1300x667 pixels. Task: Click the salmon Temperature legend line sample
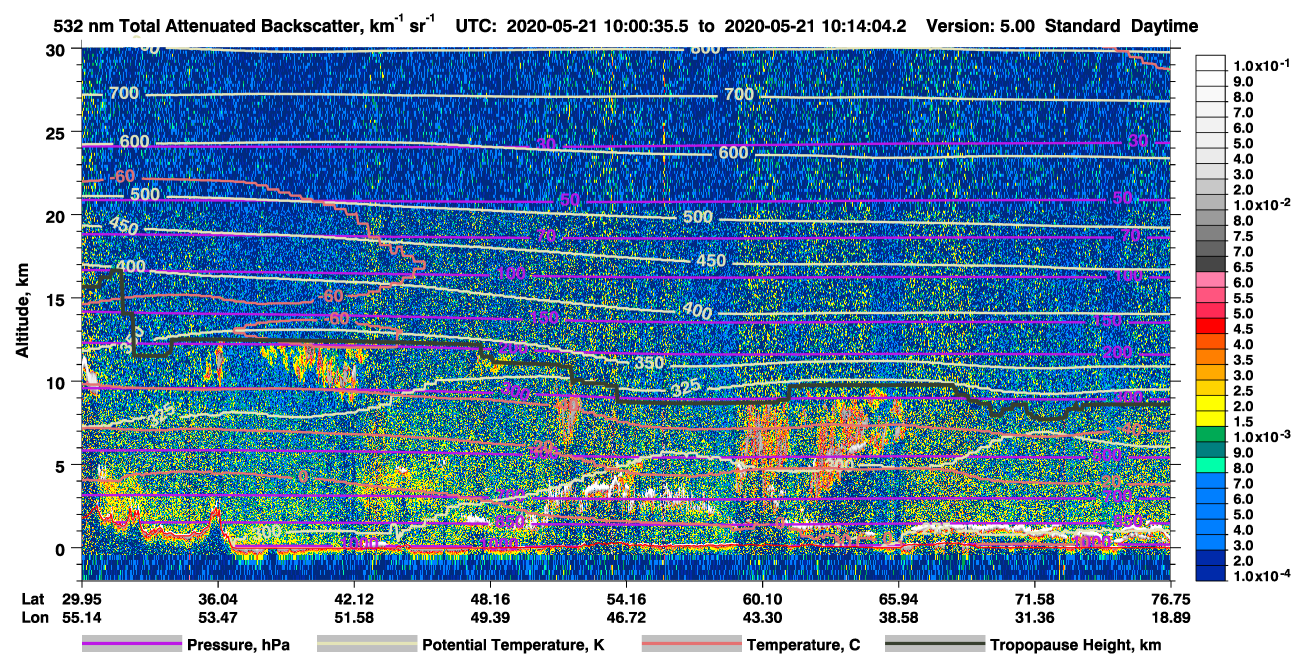[x=690, y=645]
